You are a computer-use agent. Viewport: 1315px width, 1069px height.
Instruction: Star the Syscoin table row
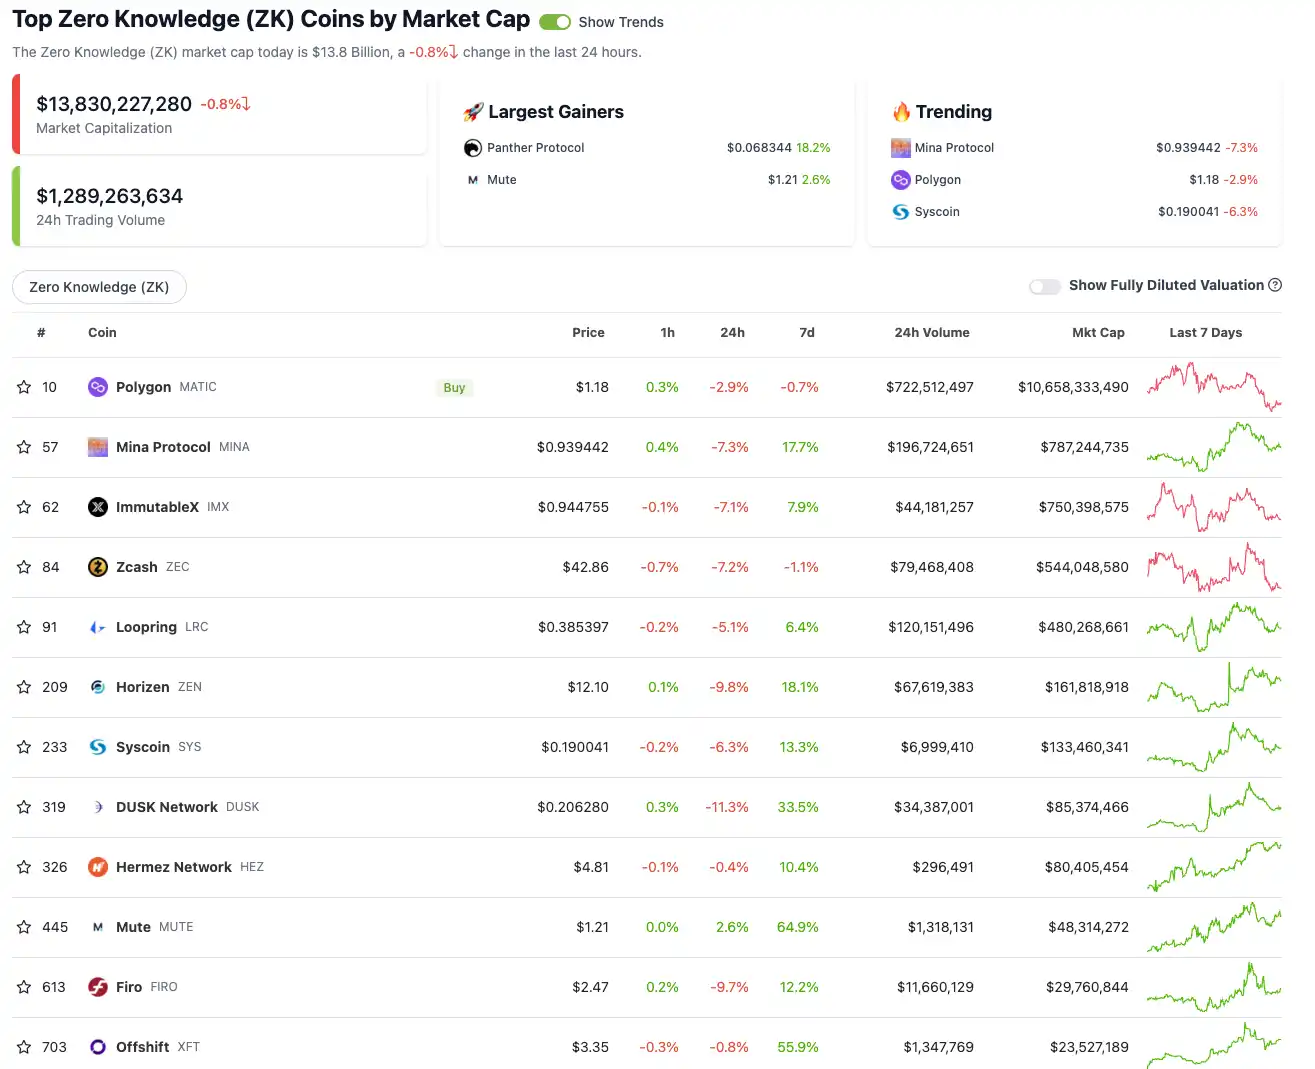[24, 747]
